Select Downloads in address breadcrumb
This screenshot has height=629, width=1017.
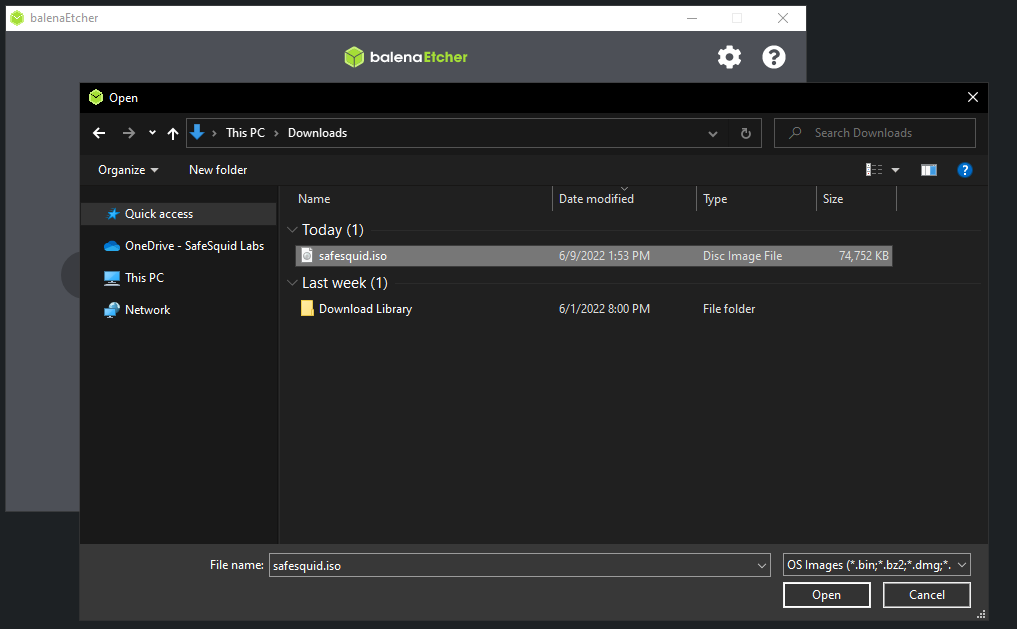(x=317, y=133)
